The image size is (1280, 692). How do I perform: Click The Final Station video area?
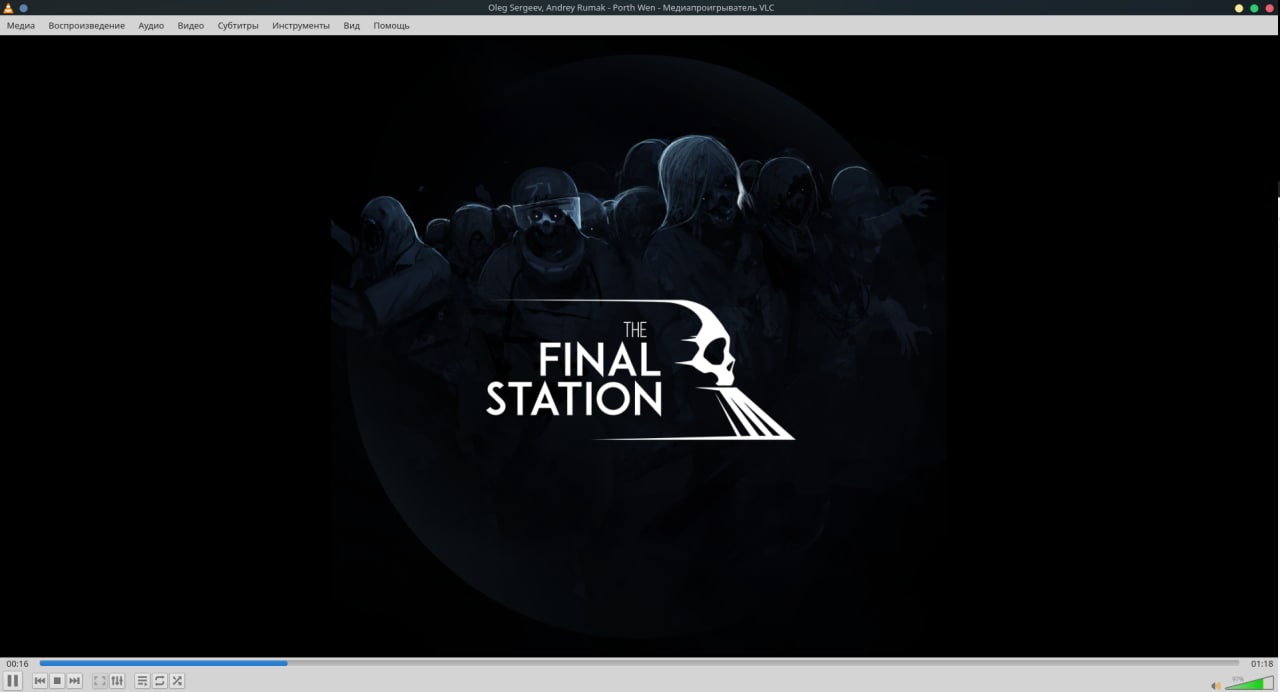tap(640, 346)
